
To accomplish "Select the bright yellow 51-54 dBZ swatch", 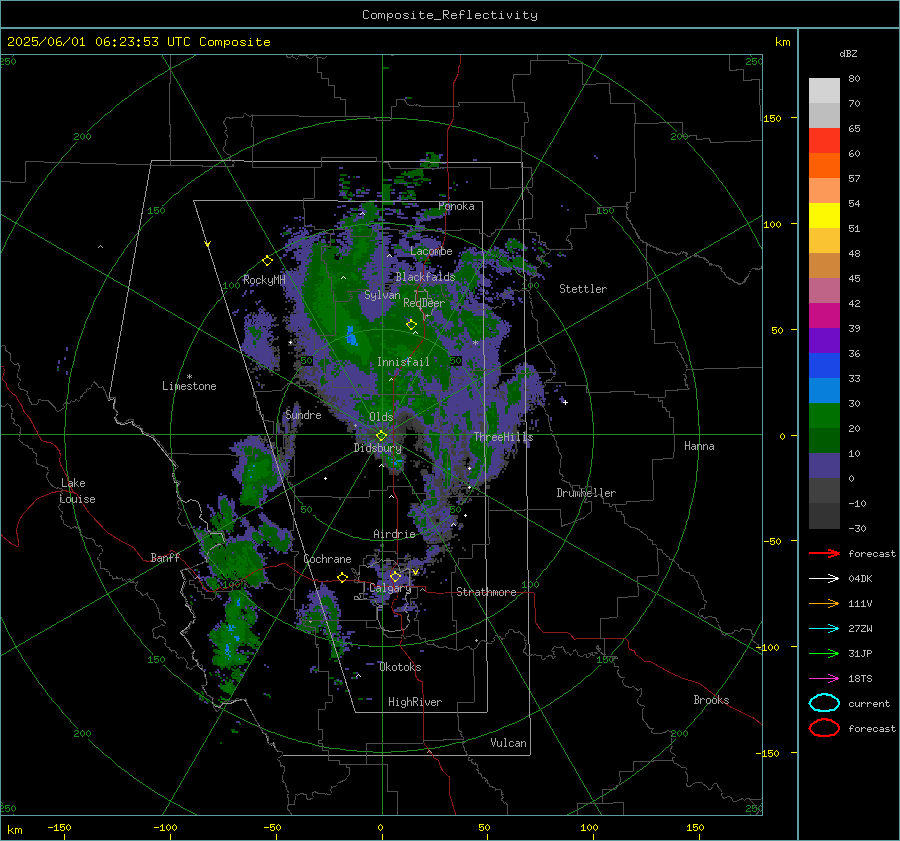I will 824,216.
